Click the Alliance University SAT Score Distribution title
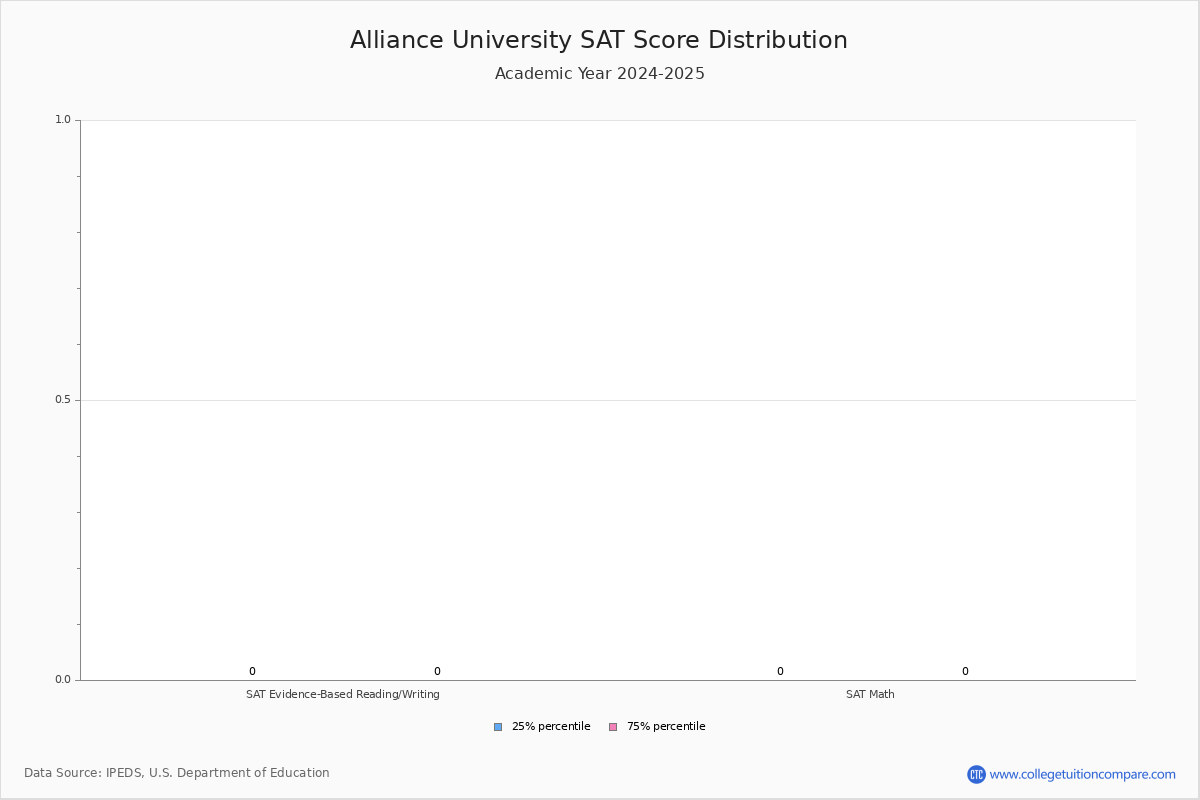The image size is (1200, 800). point(598,40)
